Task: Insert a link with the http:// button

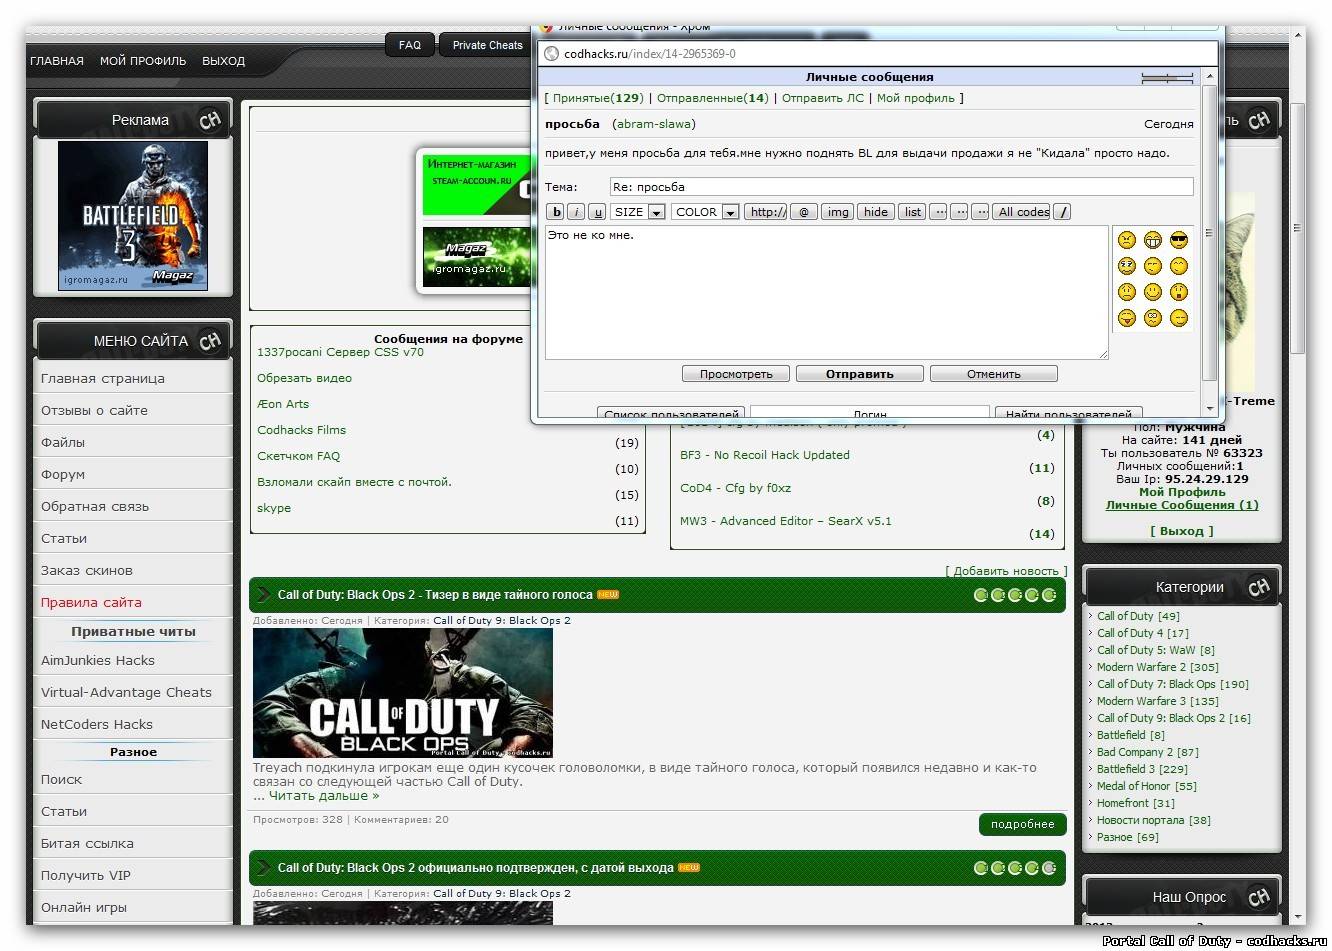Action: click(x=768, y=212)
